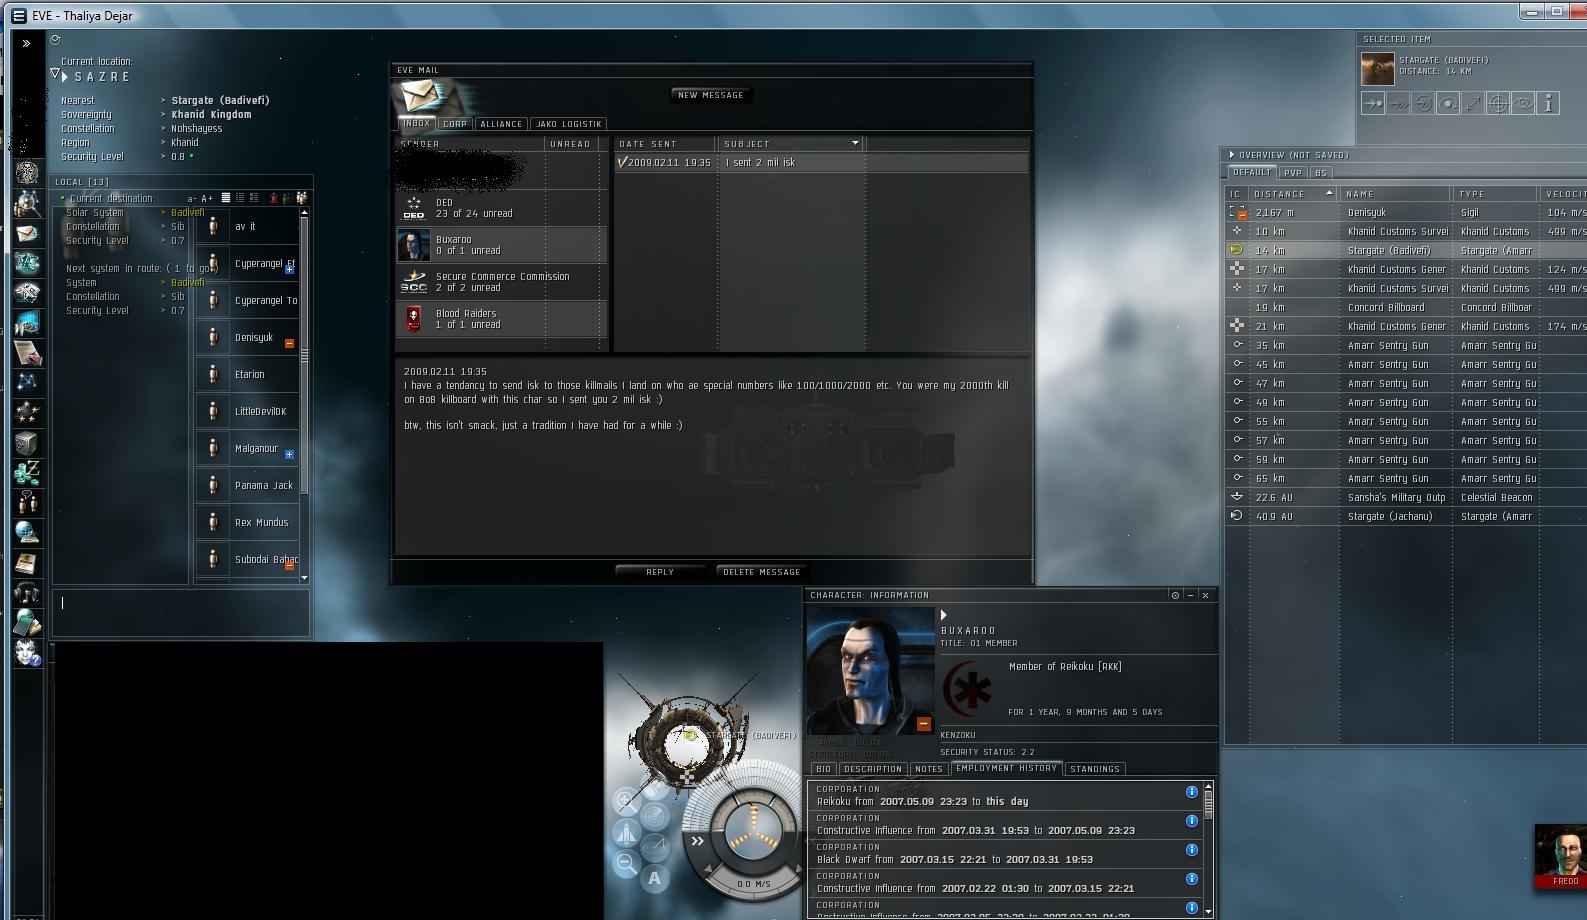
Task: Open the Buxaroo character menu triangle
Action: click(944, 615)
